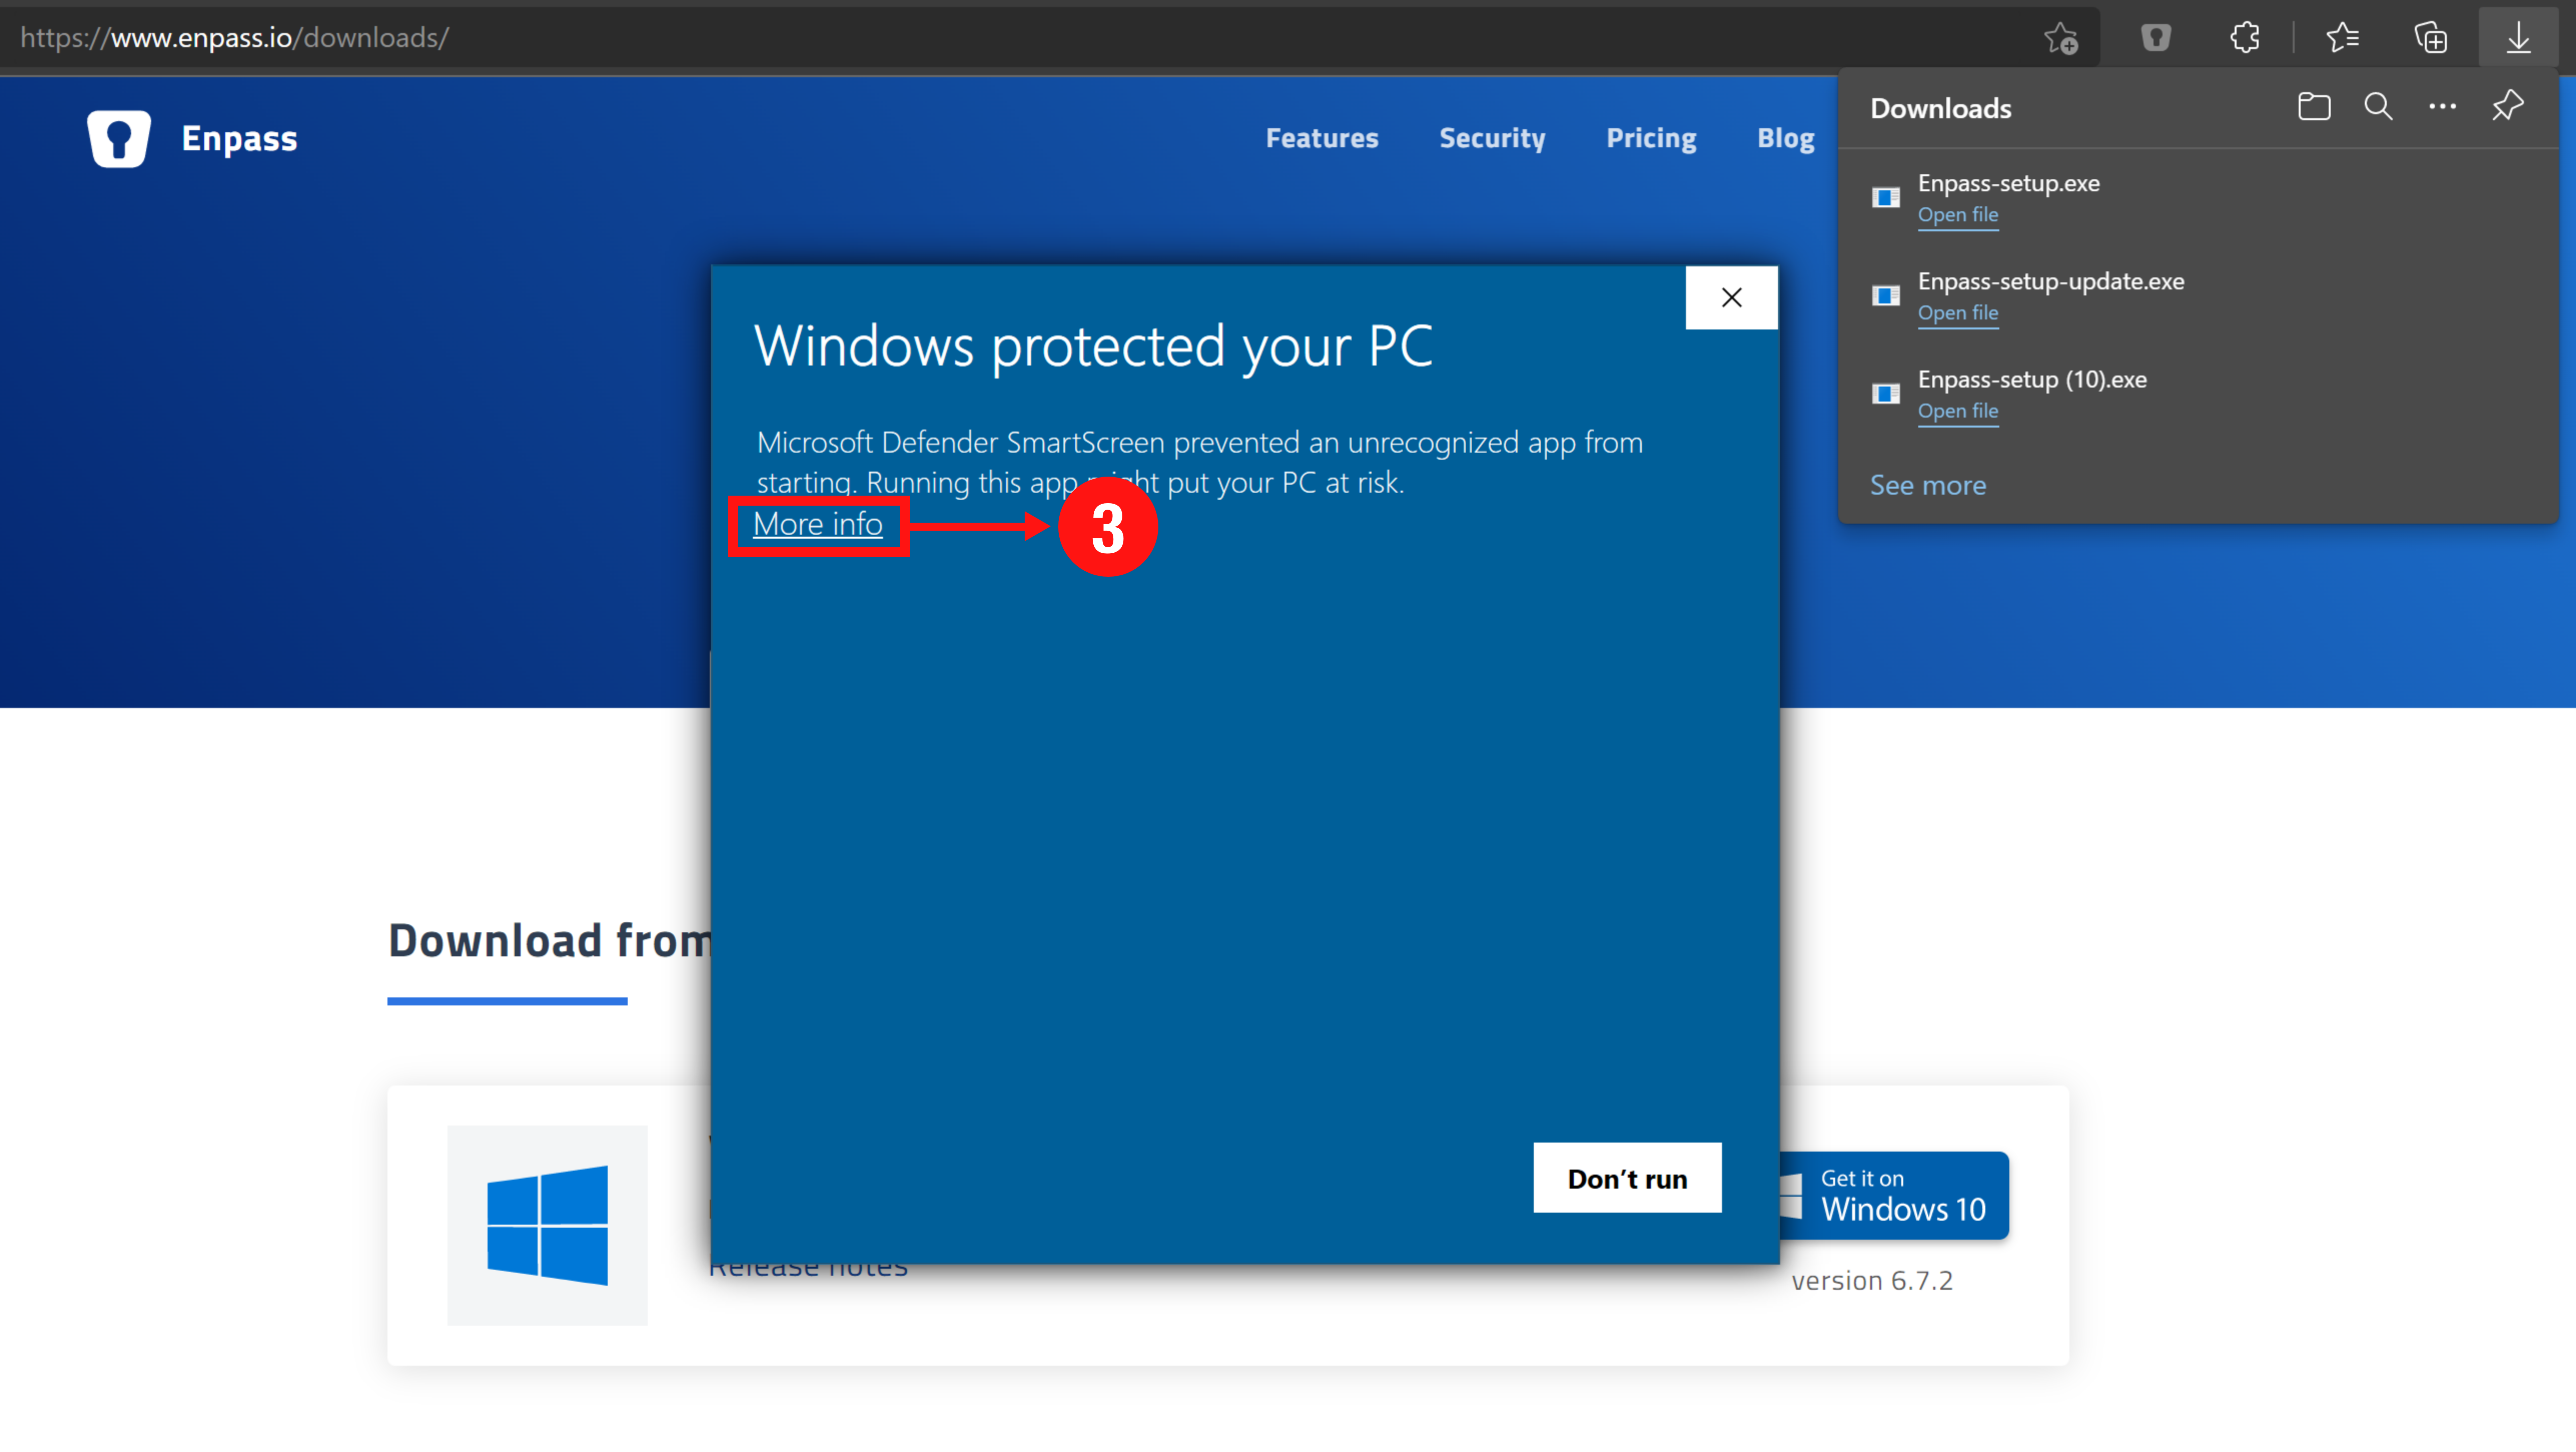Screen dimensions: 2576x1452
Task: Click the Enpass-setup-update.exe file name
Action: click(x=2050, y=281)
